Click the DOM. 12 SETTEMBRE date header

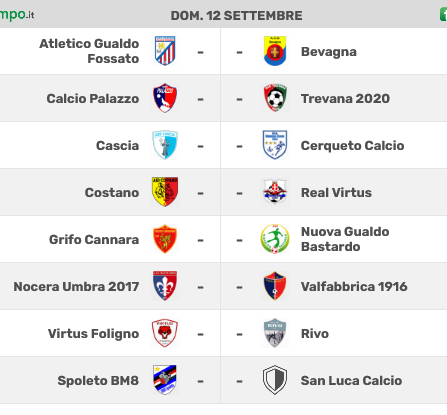pos(237,16)
